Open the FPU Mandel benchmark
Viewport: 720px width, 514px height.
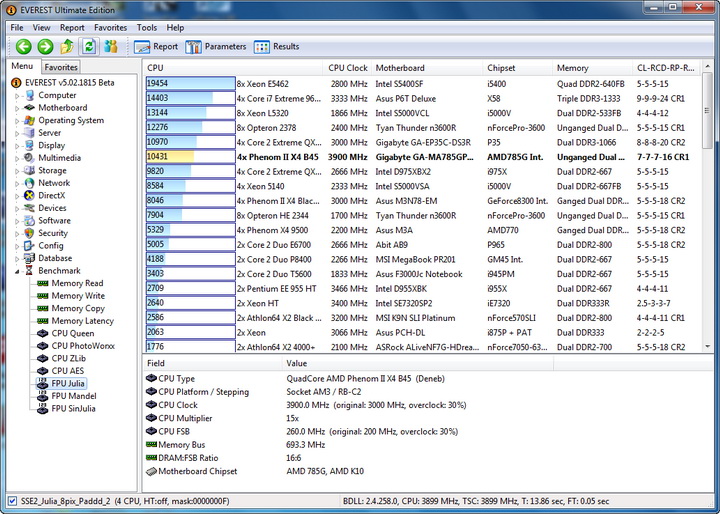pyautogui.click(x=74, y=395)
